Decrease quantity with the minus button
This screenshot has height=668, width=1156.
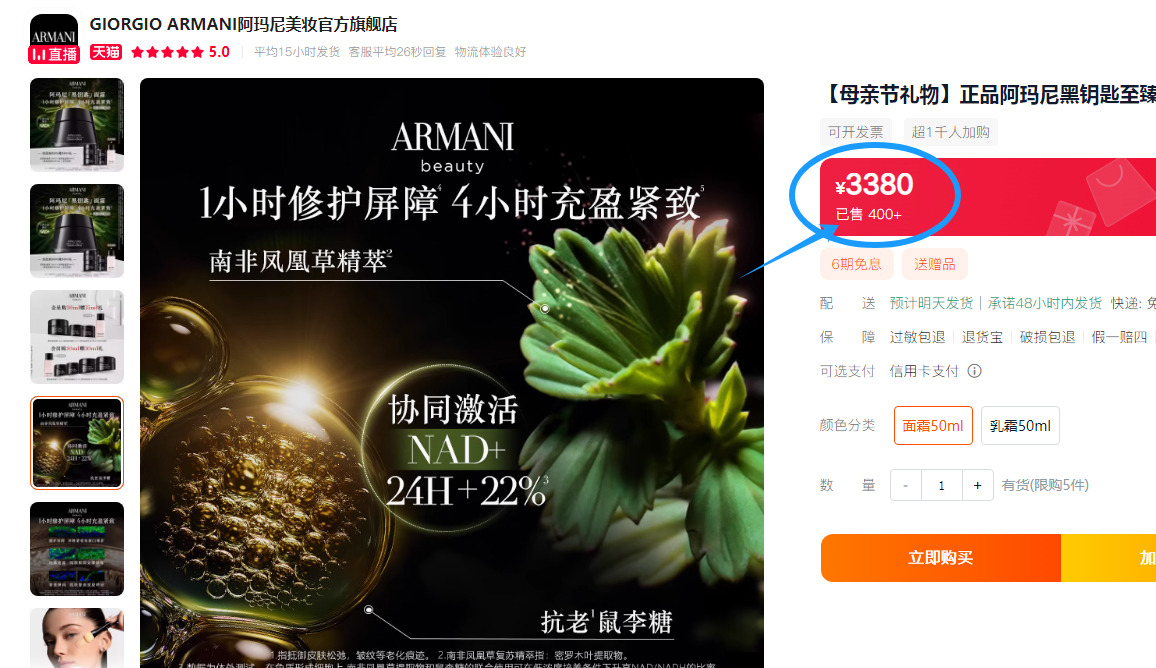905,485
